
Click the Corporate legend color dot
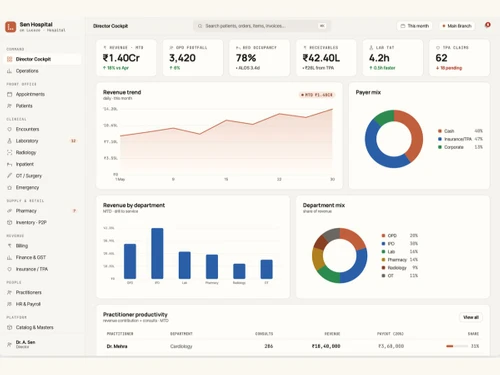coord(440,147)
